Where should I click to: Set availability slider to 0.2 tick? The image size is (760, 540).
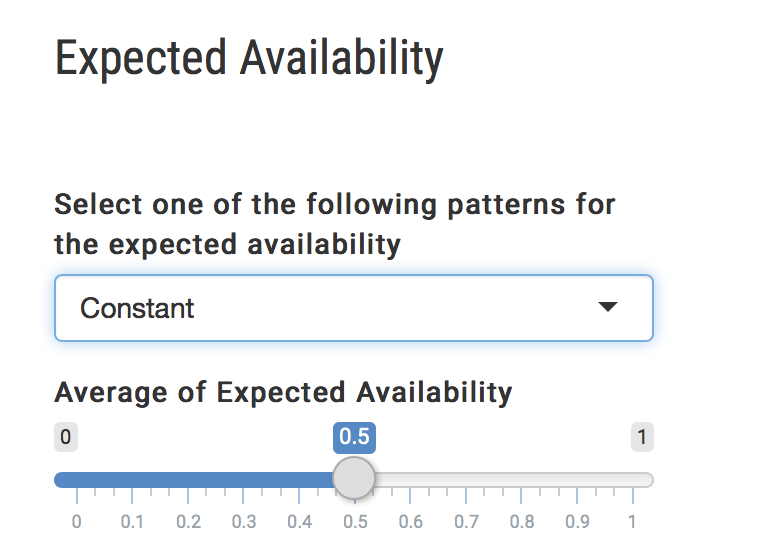click(188, 521)
